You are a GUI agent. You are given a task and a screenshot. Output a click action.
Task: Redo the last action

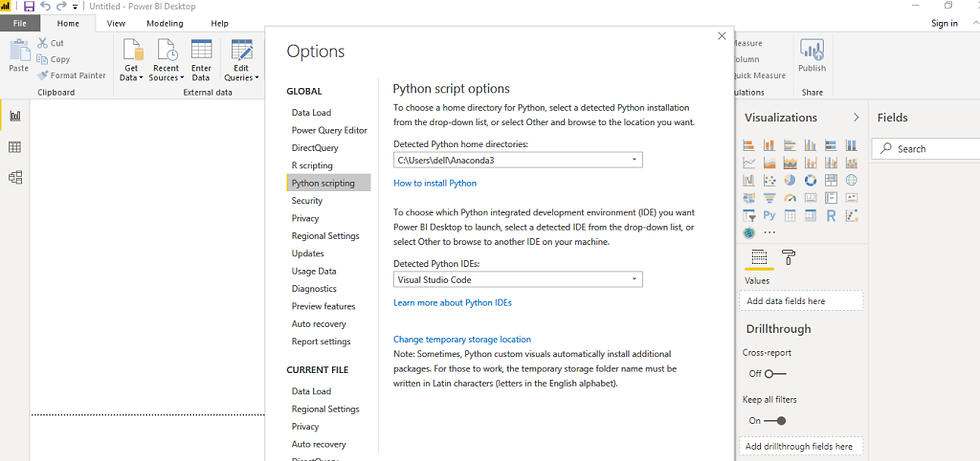click(x=61, y=6)
